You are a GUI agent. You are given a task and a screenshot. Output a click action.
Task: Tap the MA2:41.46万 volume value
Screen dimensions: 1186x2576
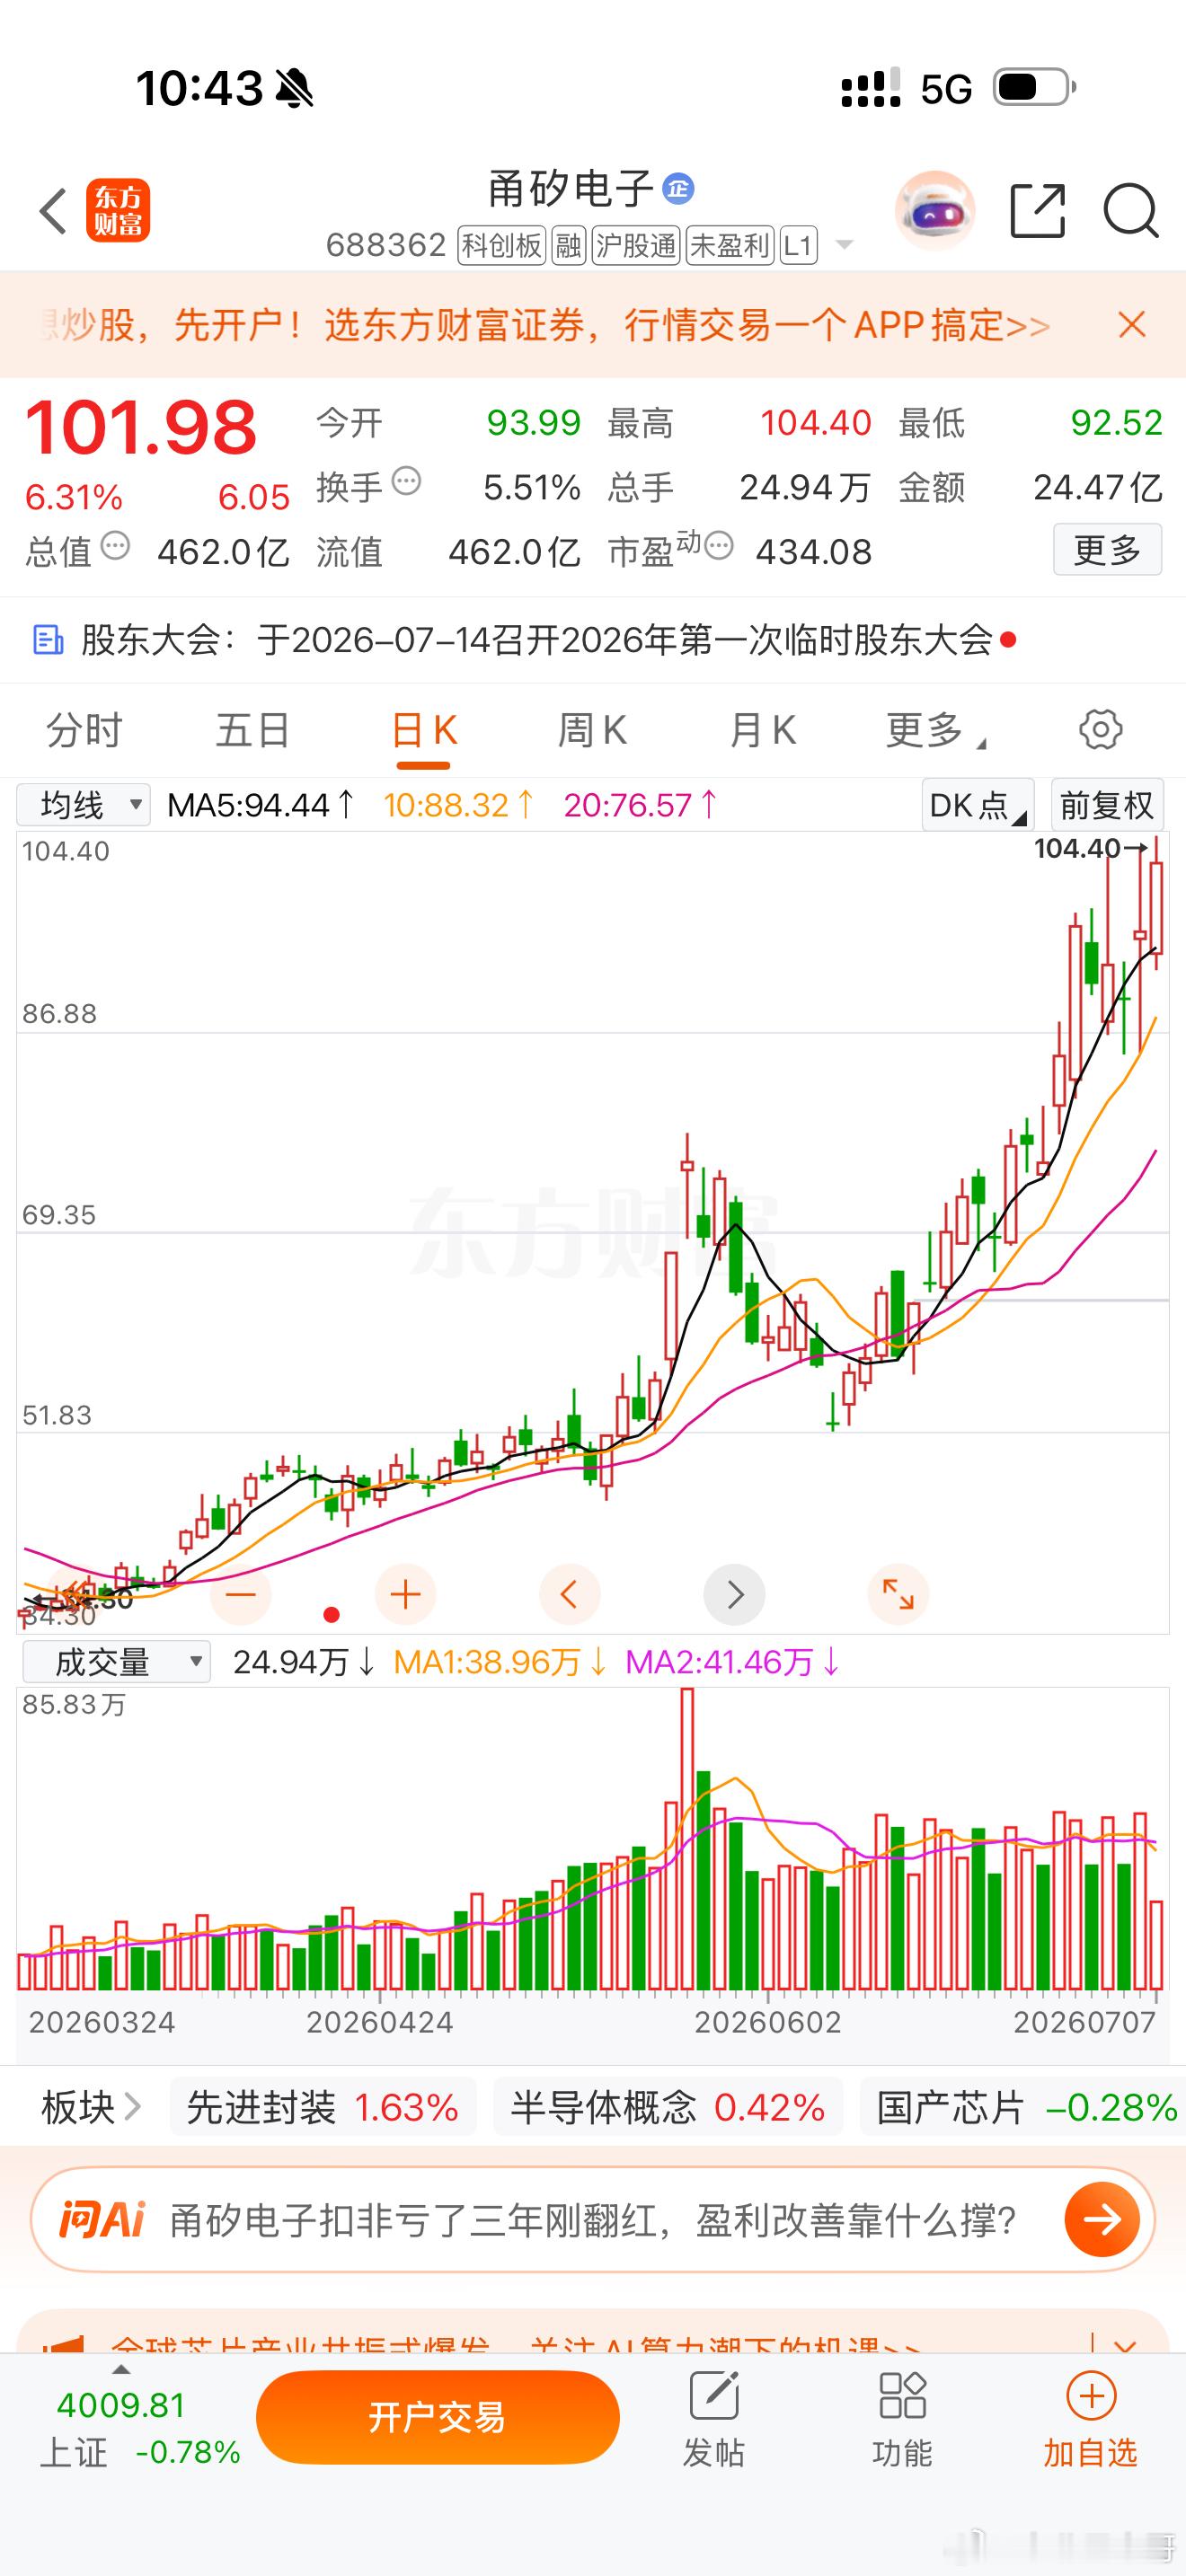(733, 1662)
